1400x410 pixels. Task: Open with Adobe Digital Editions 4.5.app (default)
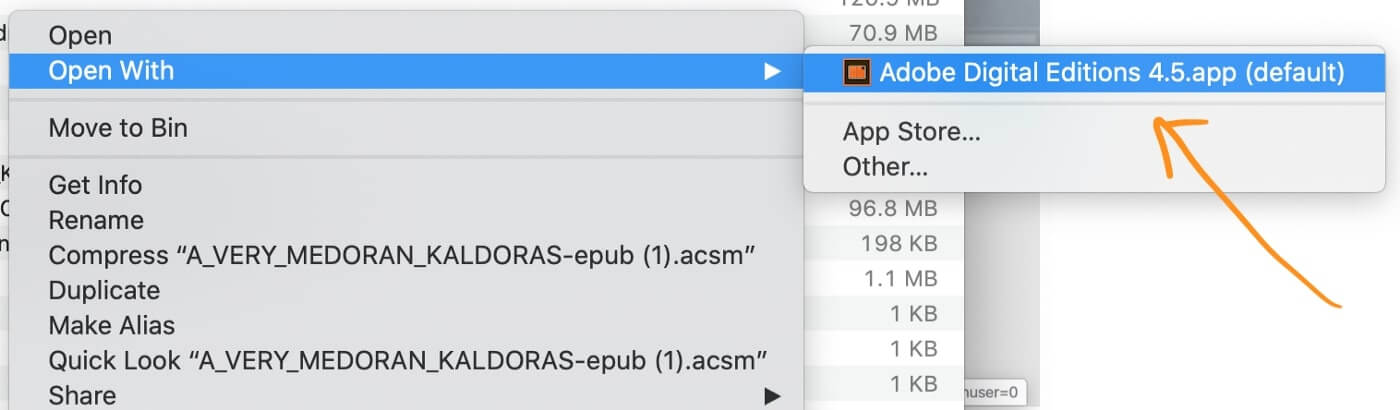coord(1094,72)
